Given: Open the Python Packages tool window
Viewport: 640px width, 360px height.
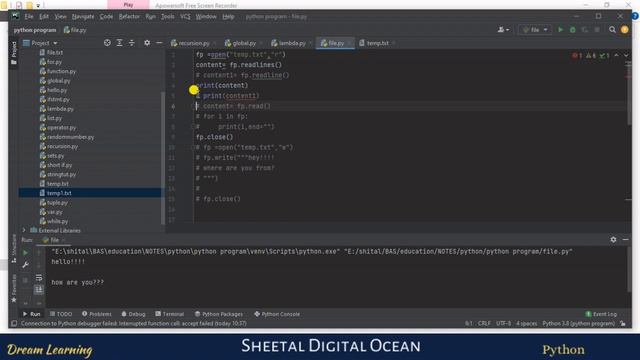Looking at the screenshot, I should pos(219,314).
